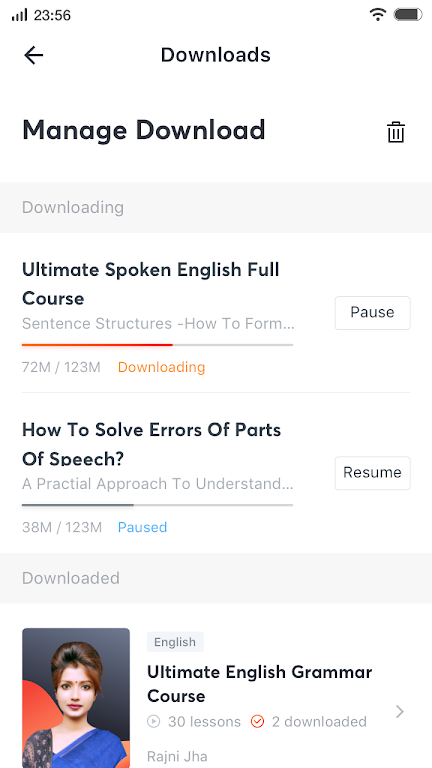
Task: Tap the cellular signal bars icon
Action: coord(20,15)
